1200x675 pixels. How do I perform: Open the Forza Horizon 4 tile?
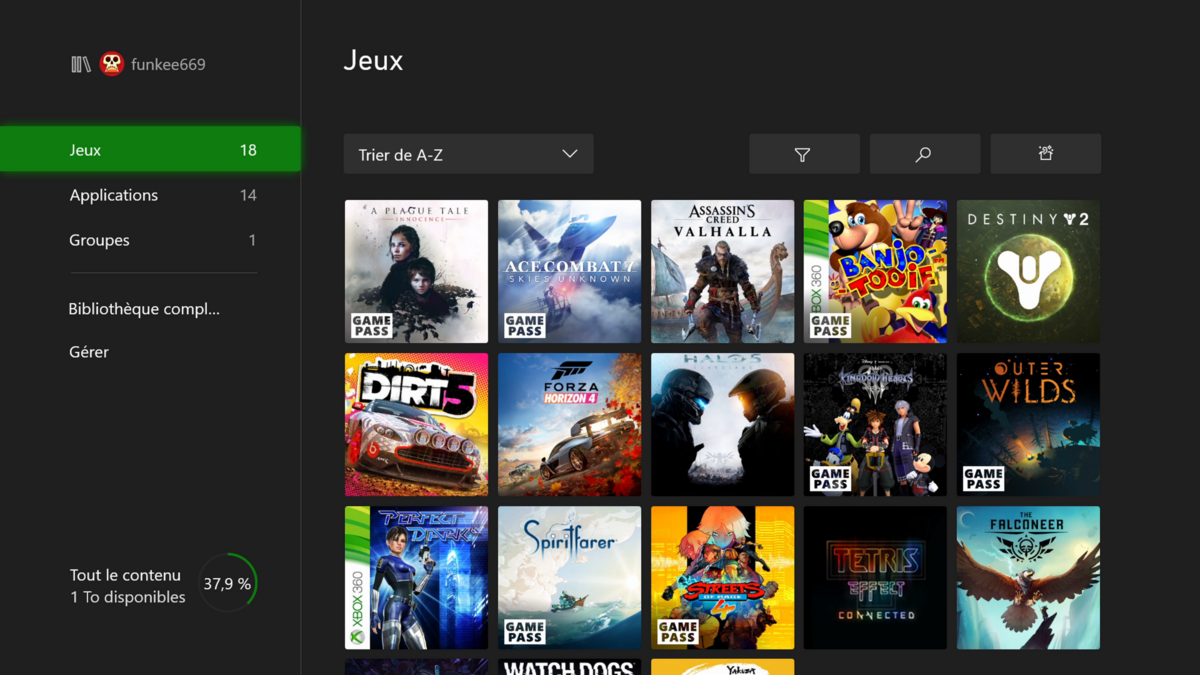(570, 425)
